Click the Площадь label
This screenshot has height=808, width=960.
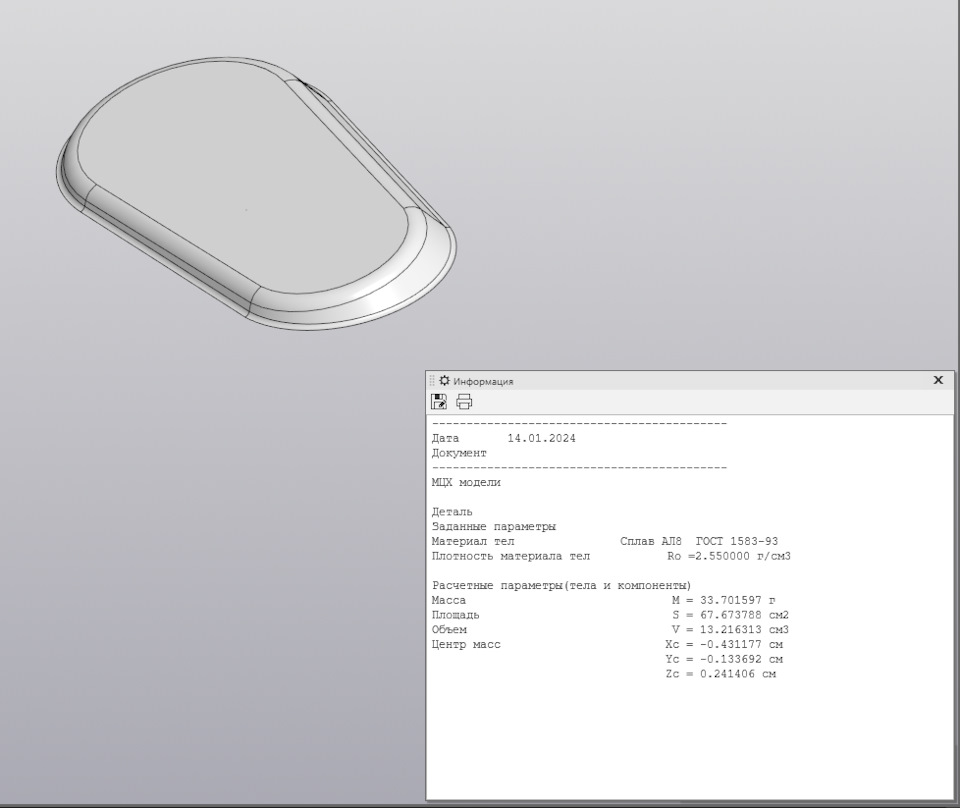(456, 615)
